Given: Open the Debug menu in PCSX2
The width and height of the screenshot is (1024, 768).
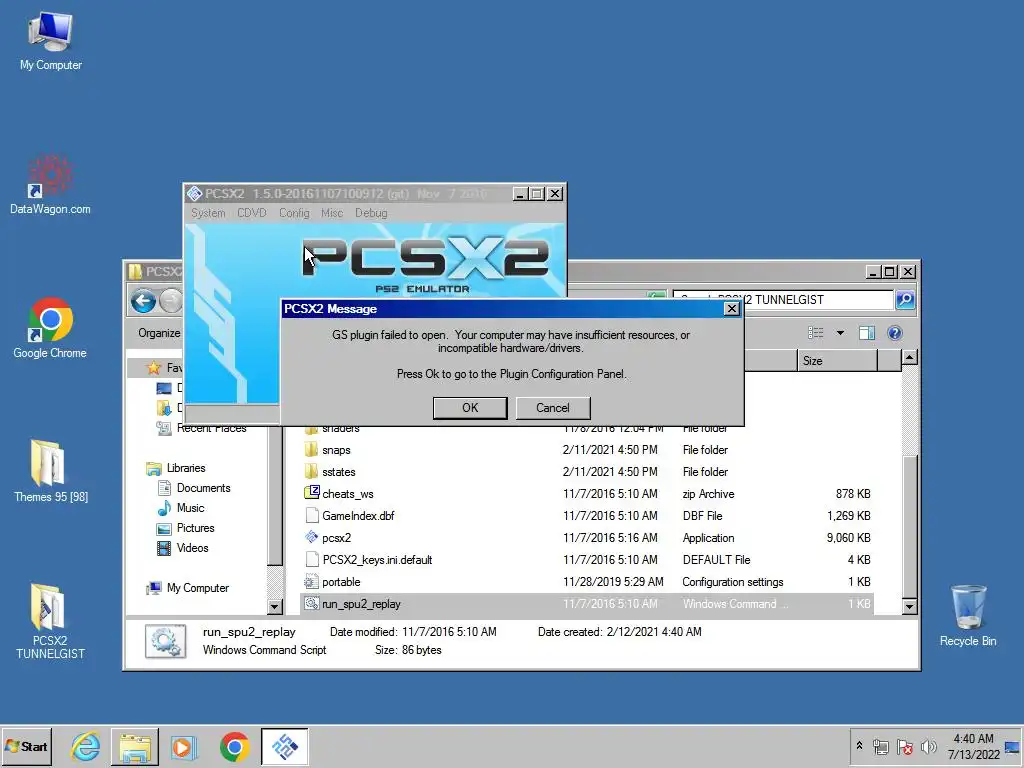Looking at the screenshot, I should [371, 213].
